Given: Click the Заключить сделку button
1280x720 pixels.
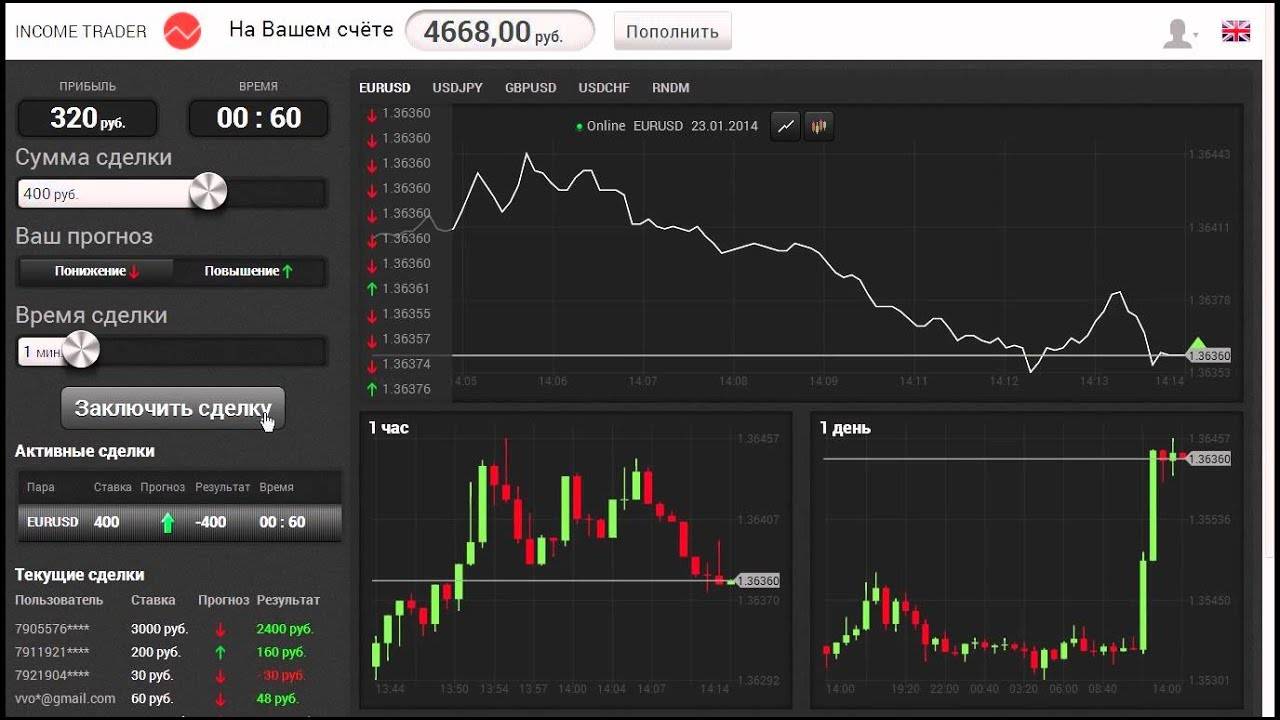Looking at the screenshot, I should [x=173, y=408].
